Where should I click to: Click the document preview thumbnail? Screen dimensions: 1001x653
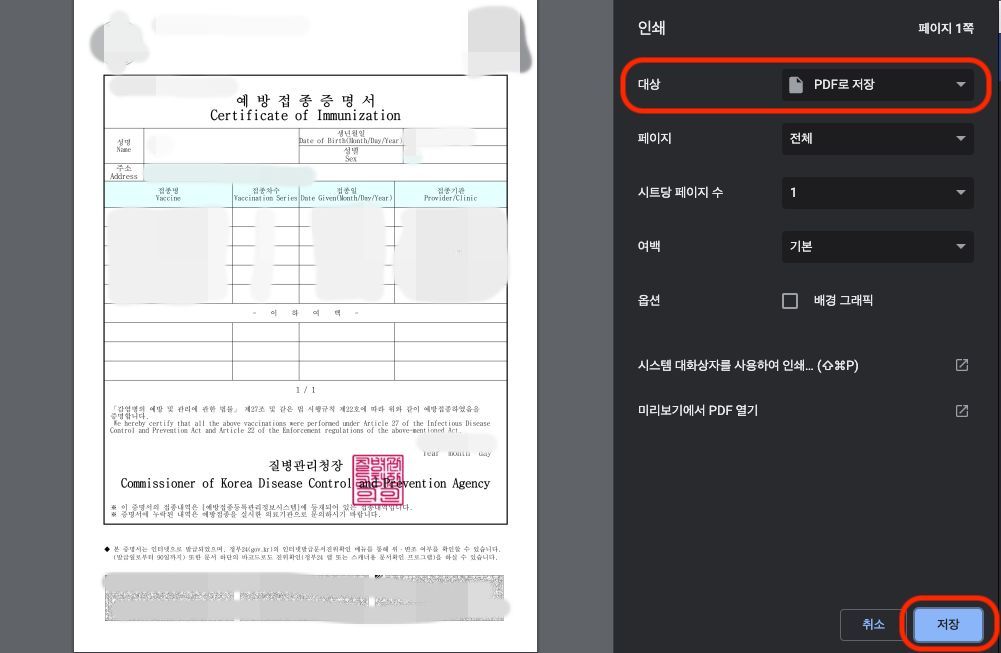305,300
